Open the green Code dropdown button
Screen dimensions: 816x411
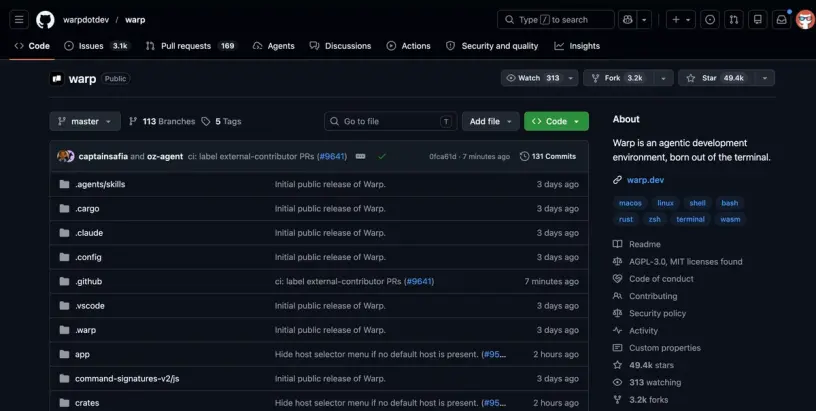556,121
